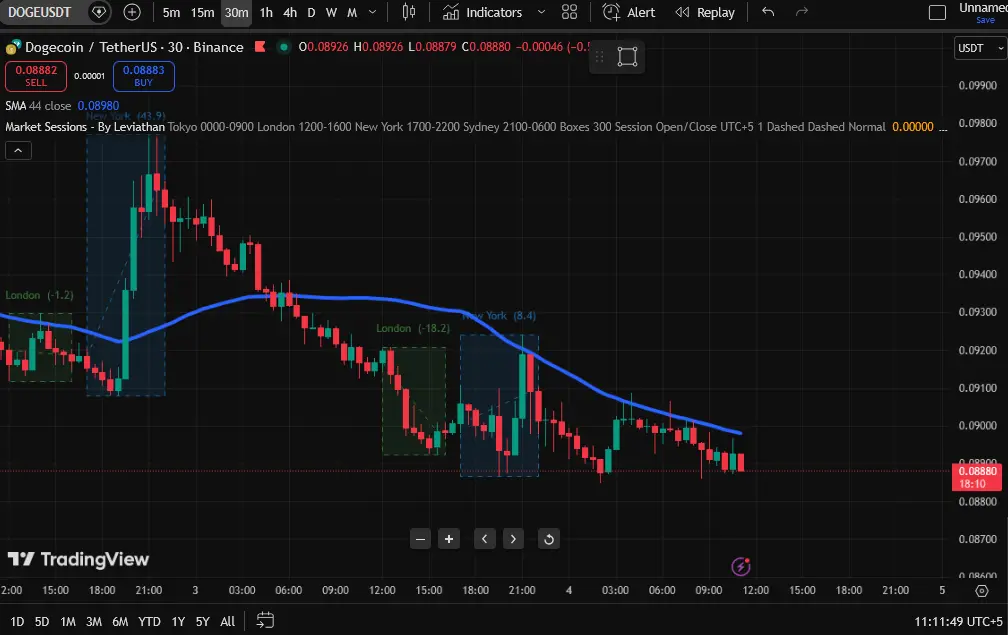Select the 5D date range
Screen dimensions: 1008x635
pyautogui.click(x=42, y=622)
